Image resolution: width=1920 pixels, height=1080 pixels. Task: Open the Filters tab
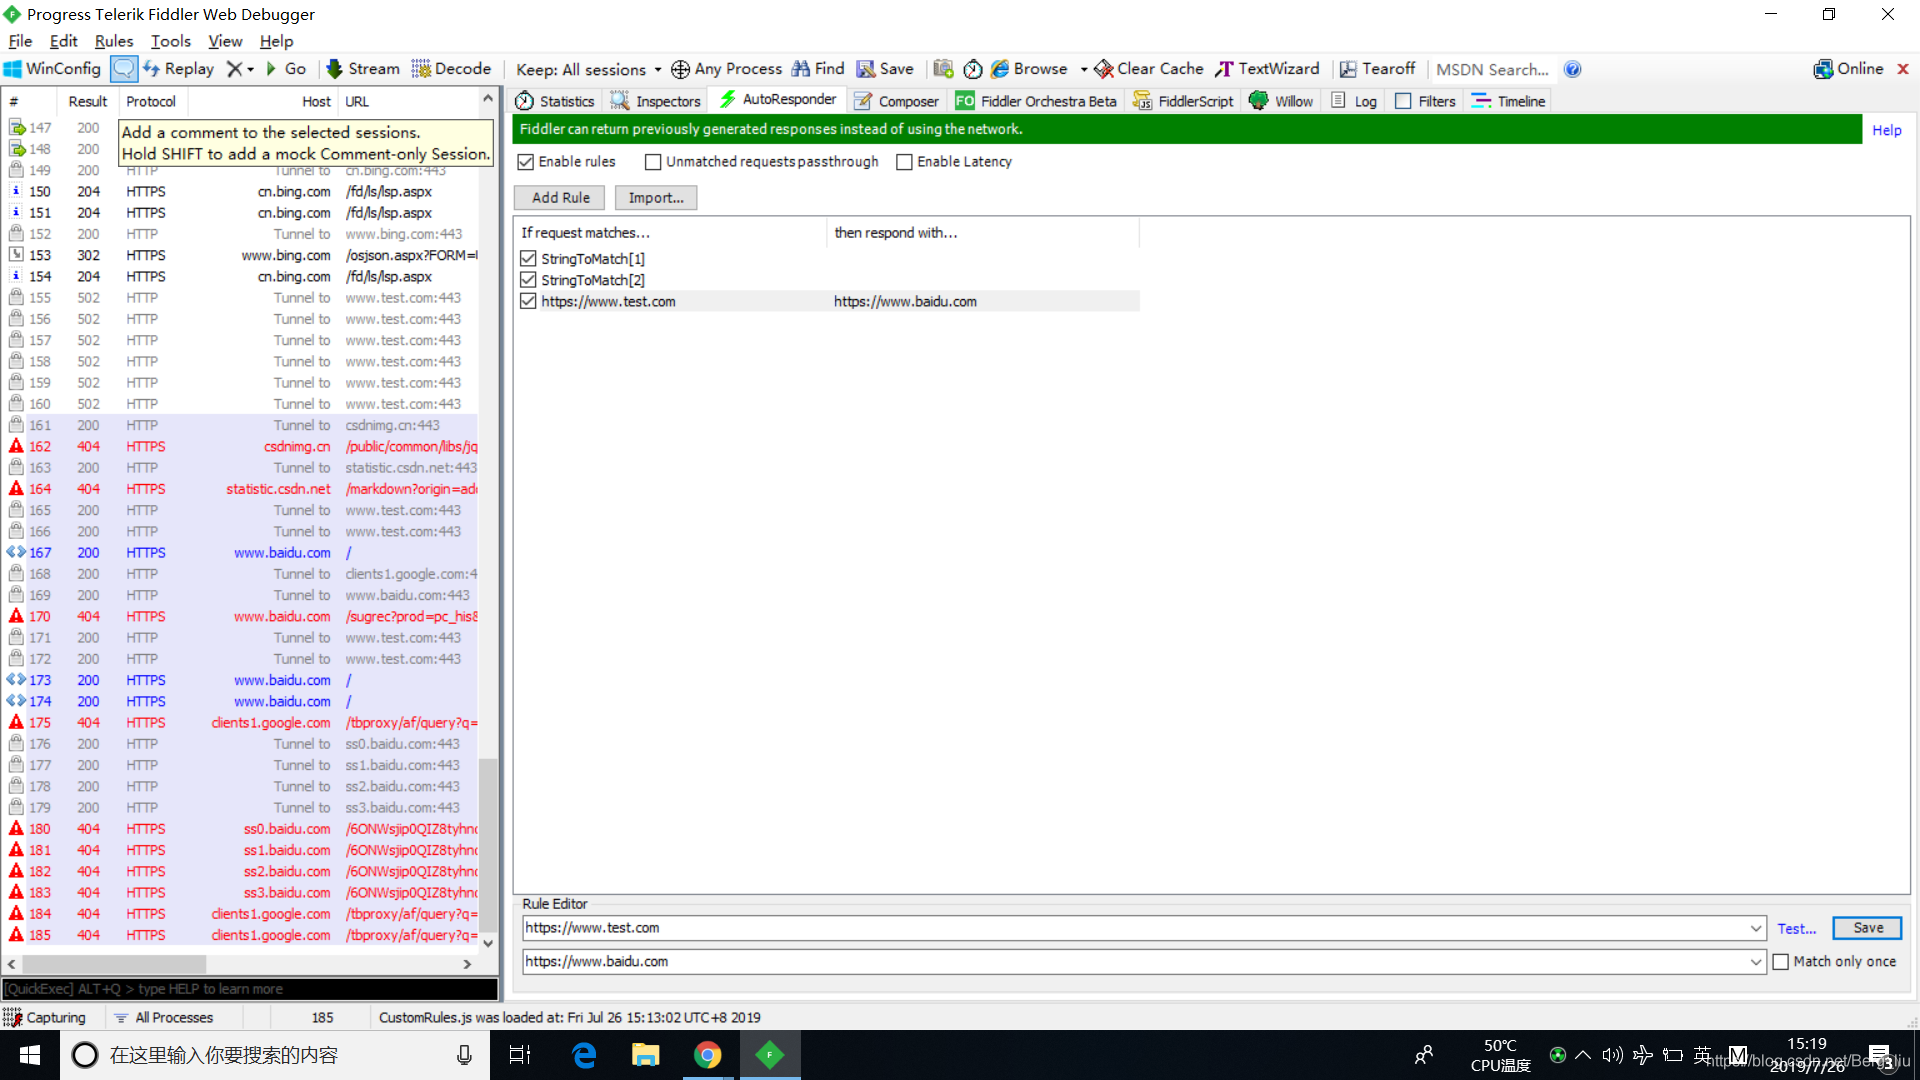[1426, 101]
